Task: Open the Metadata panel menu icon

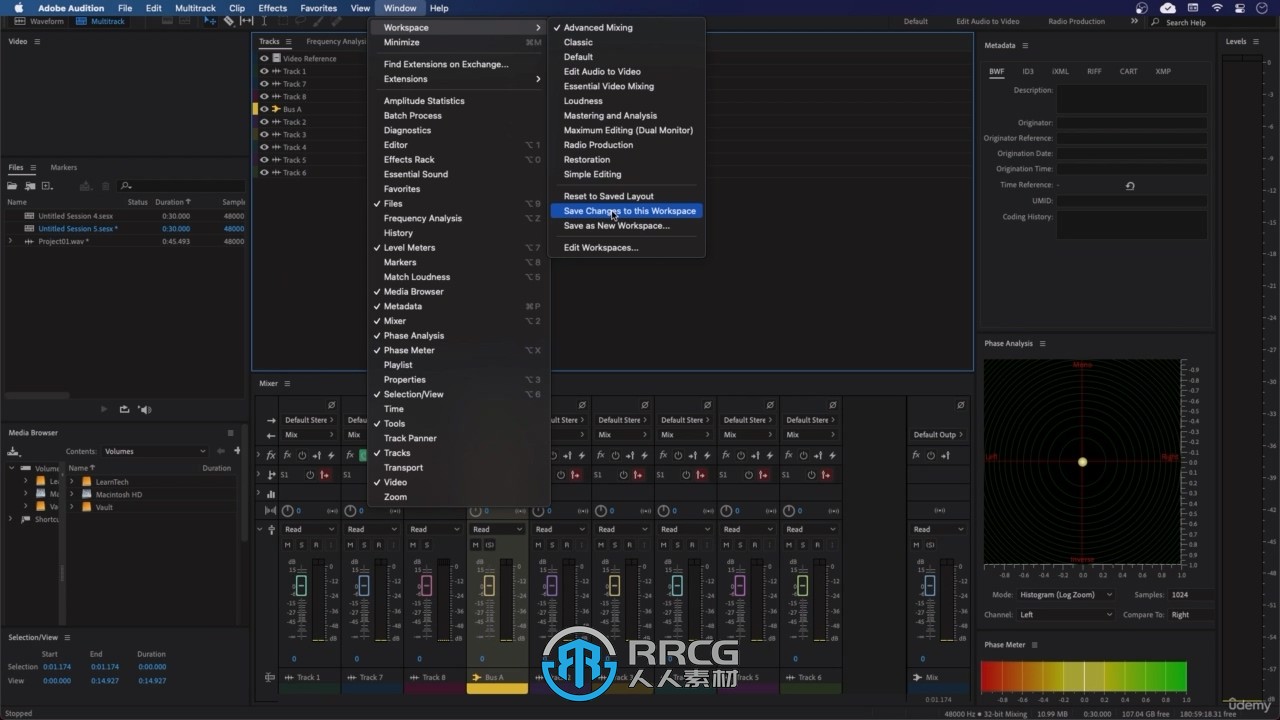Action: coord(1025,45)
